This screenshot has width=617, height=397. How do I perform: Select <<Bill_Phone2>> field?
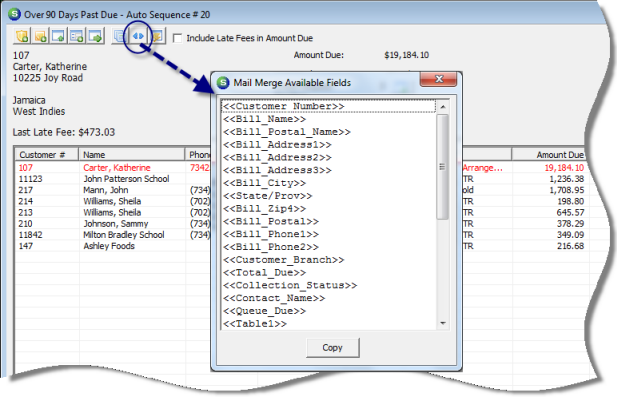click(x=329, y=247)
